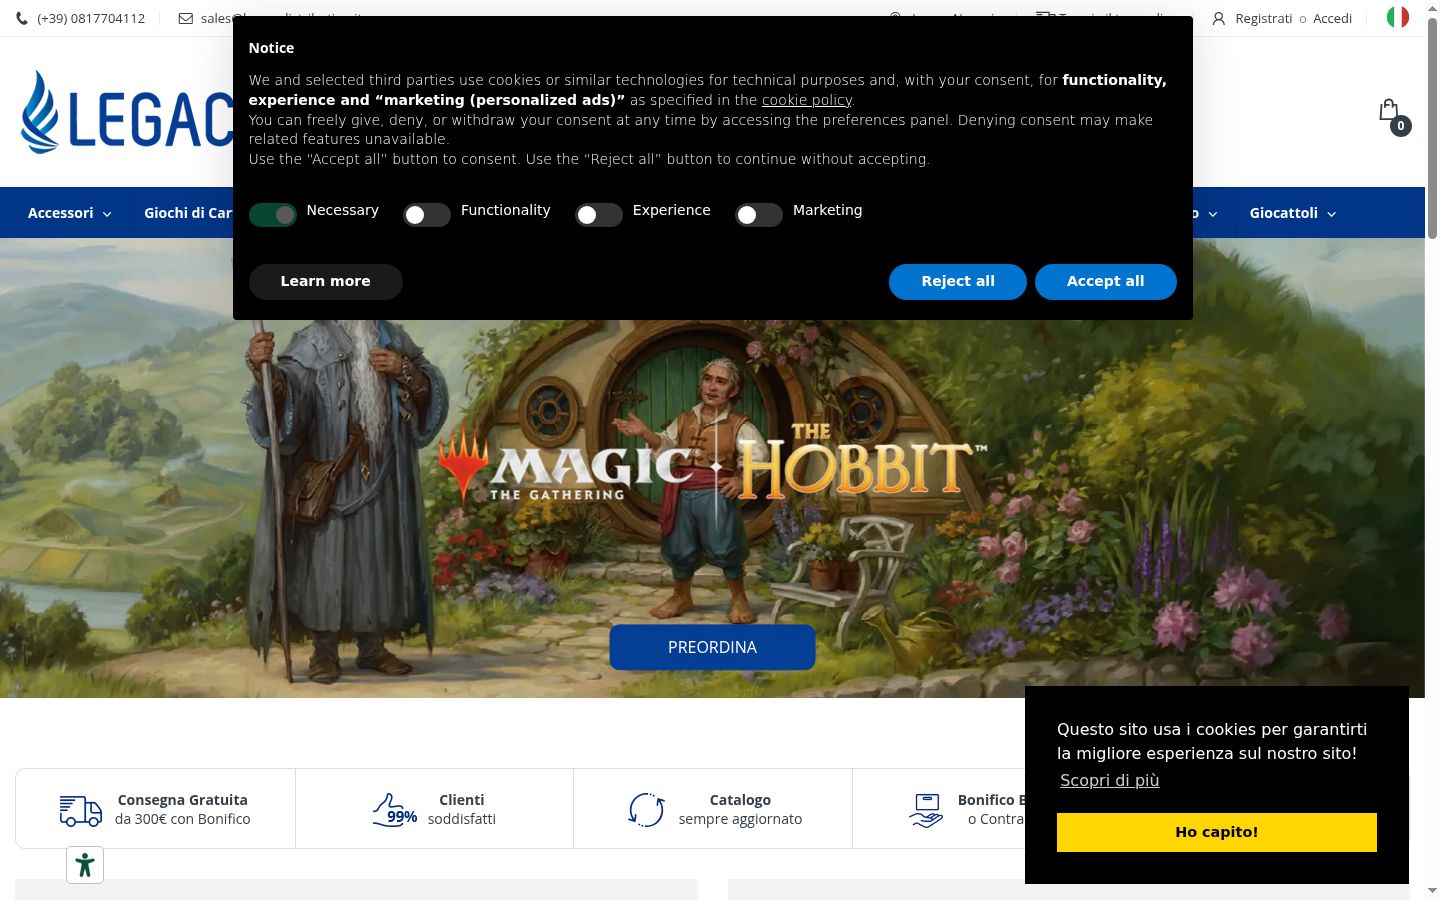Viewport: 1440px width, 900px height.
Task: Open the shopping cart icon
Action: point(1388,109)
